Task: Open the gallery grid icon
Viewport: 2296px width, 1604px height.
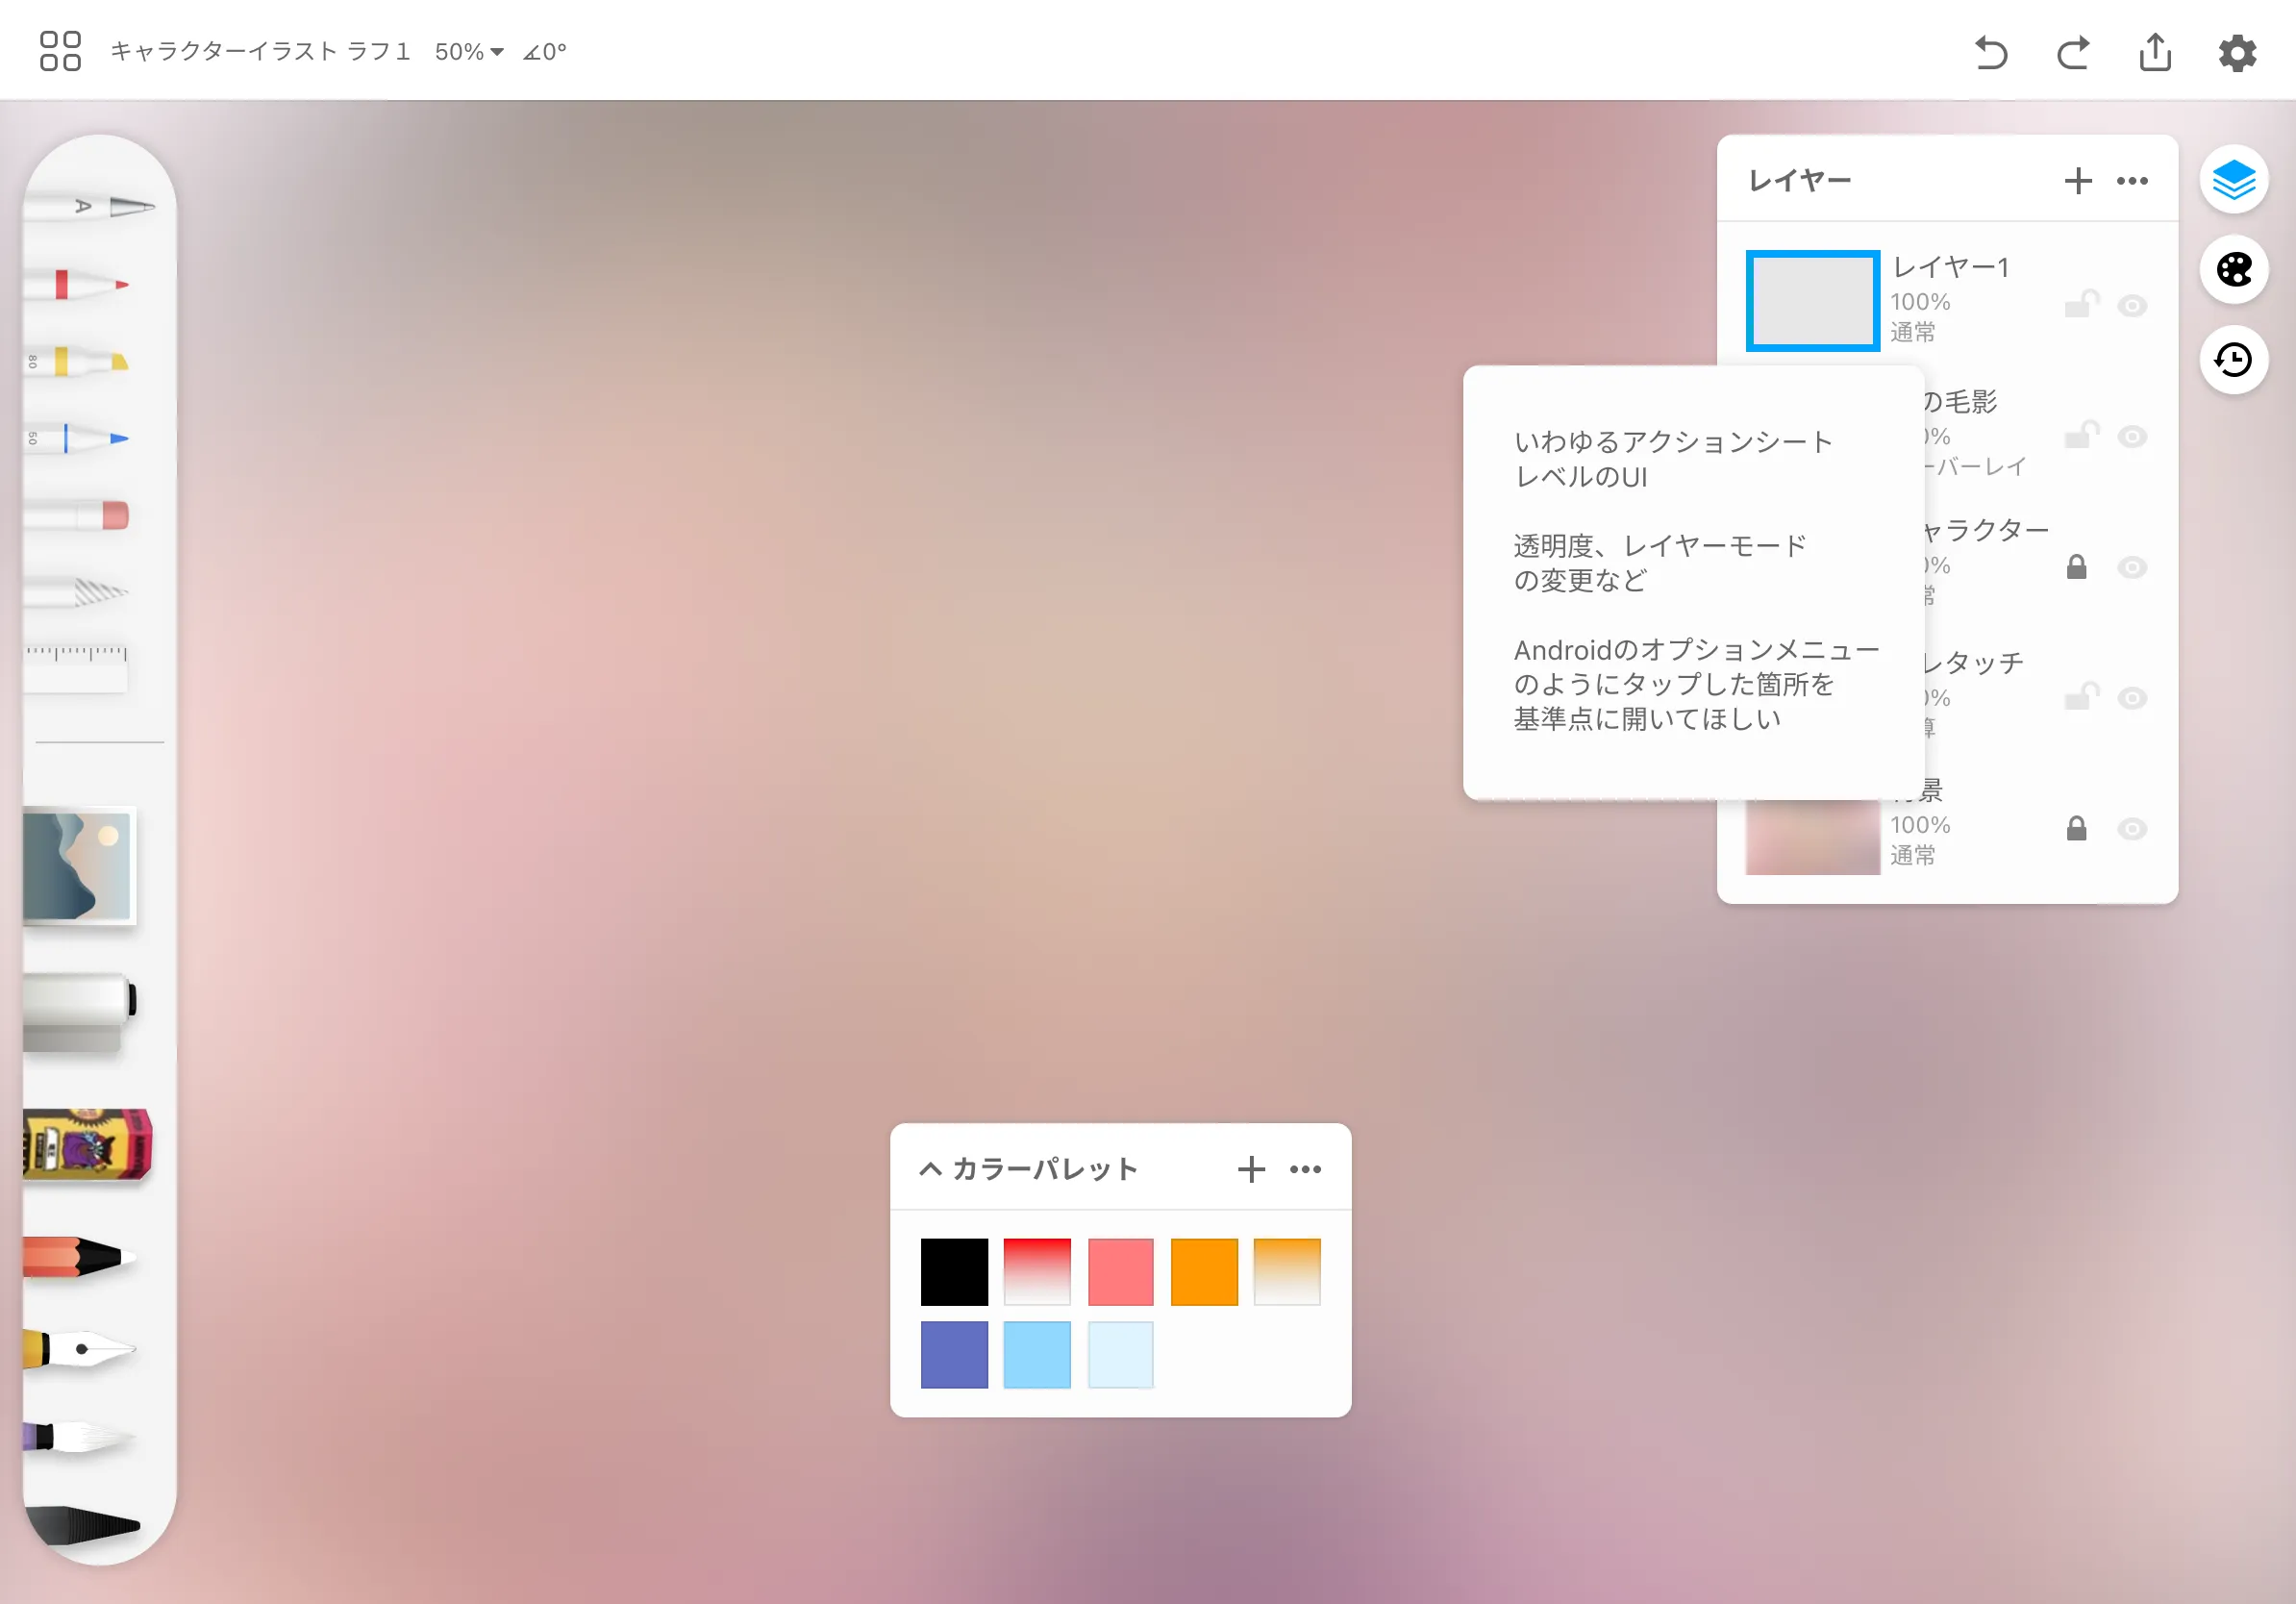Action: pyautogui.click(x=60, y=51)
